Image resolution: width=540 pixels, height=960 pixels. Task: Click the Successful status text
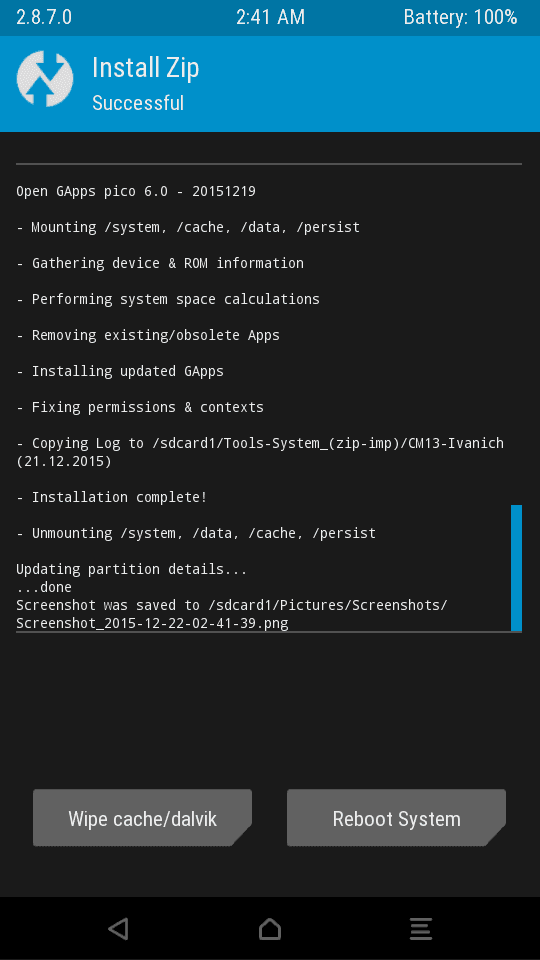click(138, 103)
